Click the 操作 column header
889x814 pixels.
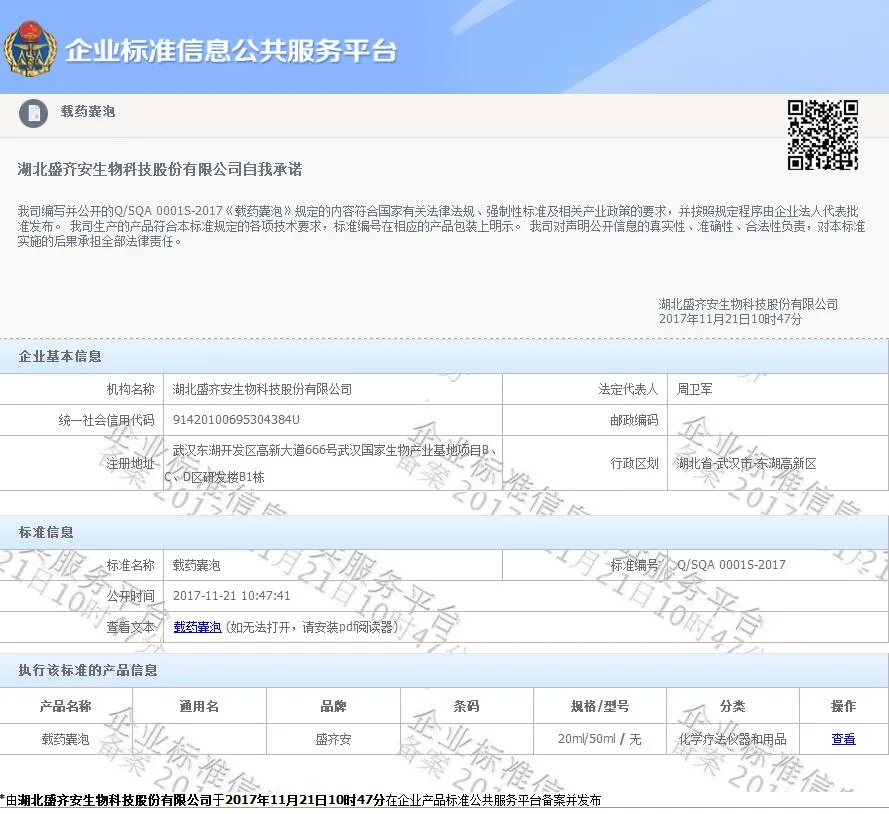point(843,706)
